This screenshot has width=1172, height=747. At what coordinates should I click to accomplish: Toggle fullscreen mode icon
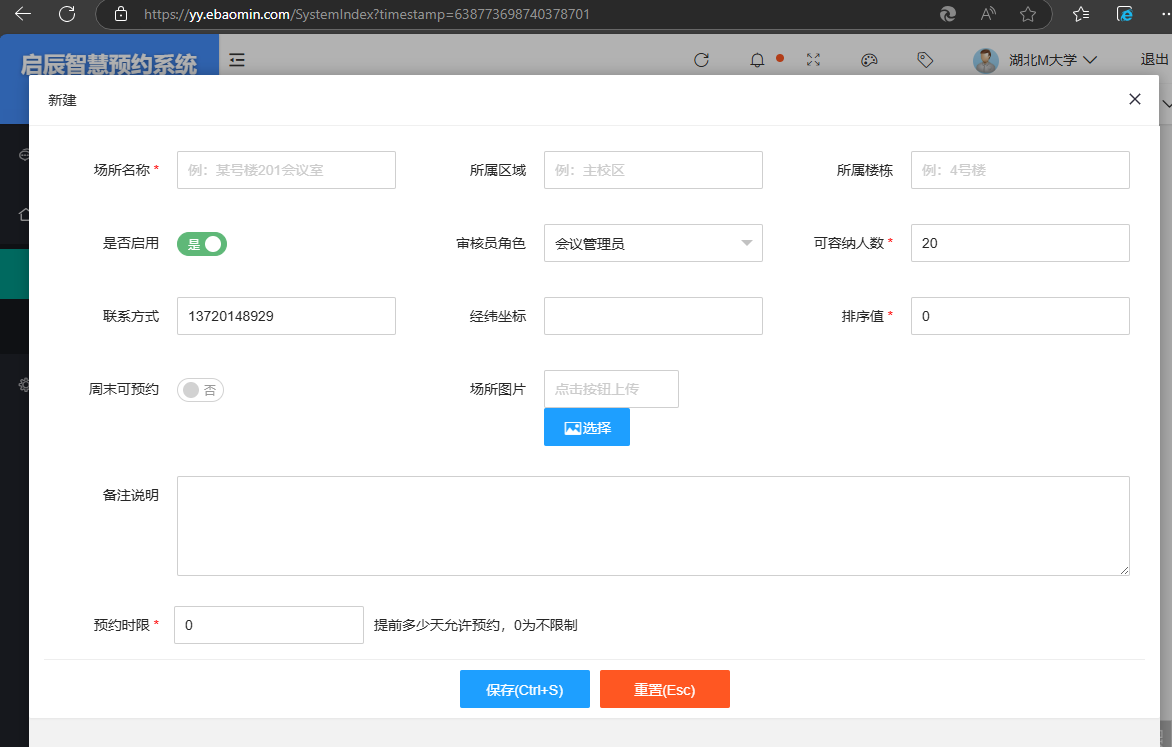[813, 60]
